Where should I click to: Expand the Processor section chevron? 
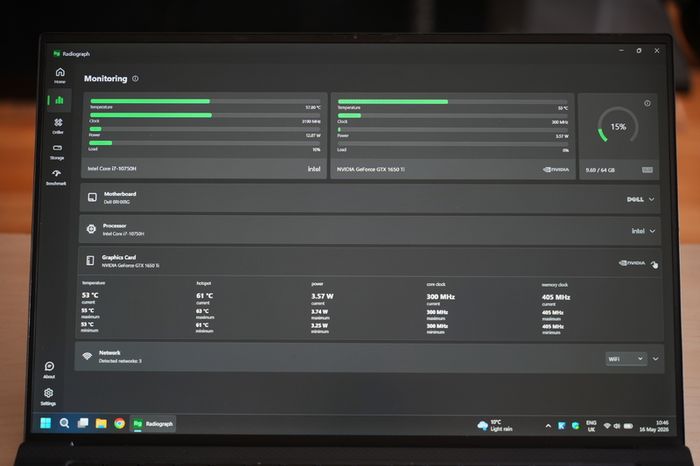pyautogui.click(x=652, y=231)
